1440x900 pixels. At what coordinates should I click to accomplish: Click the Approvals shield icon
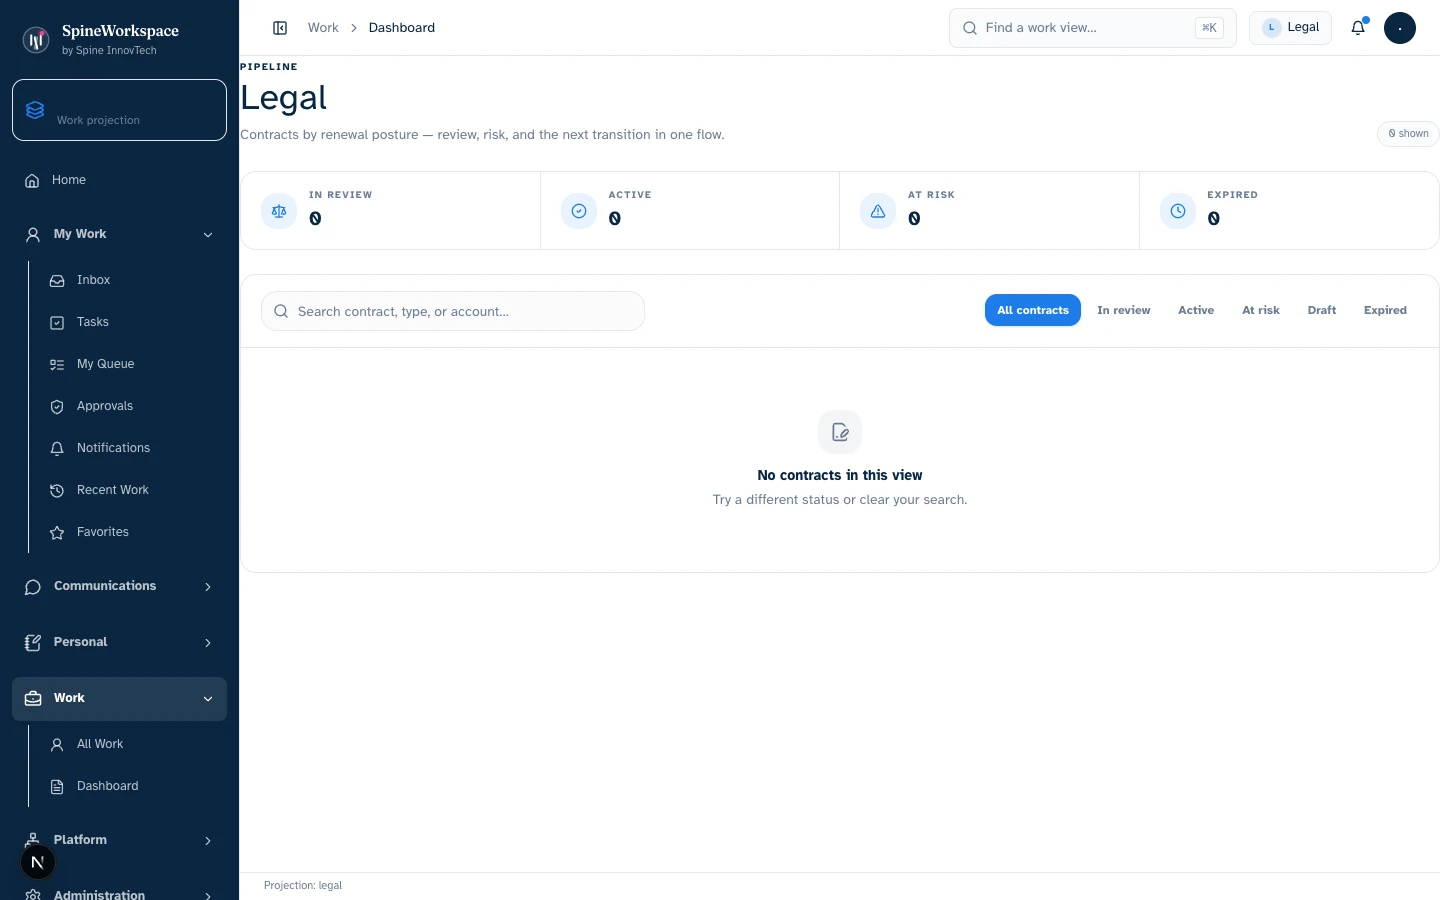click(57, 407)
